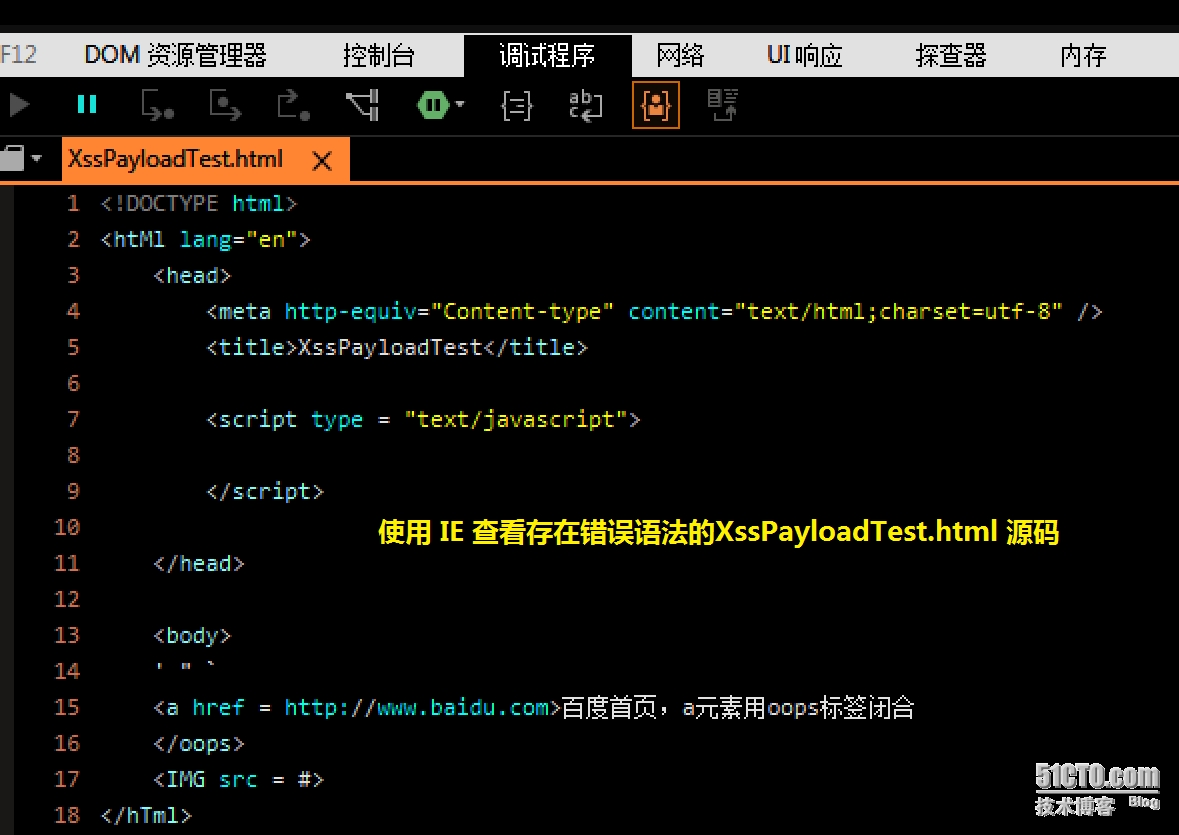Image resolution: width=1179 pixels, height=835 pixels.
Task: Click the <head> opening tag on line 3
Action: [x=192, y=276]
